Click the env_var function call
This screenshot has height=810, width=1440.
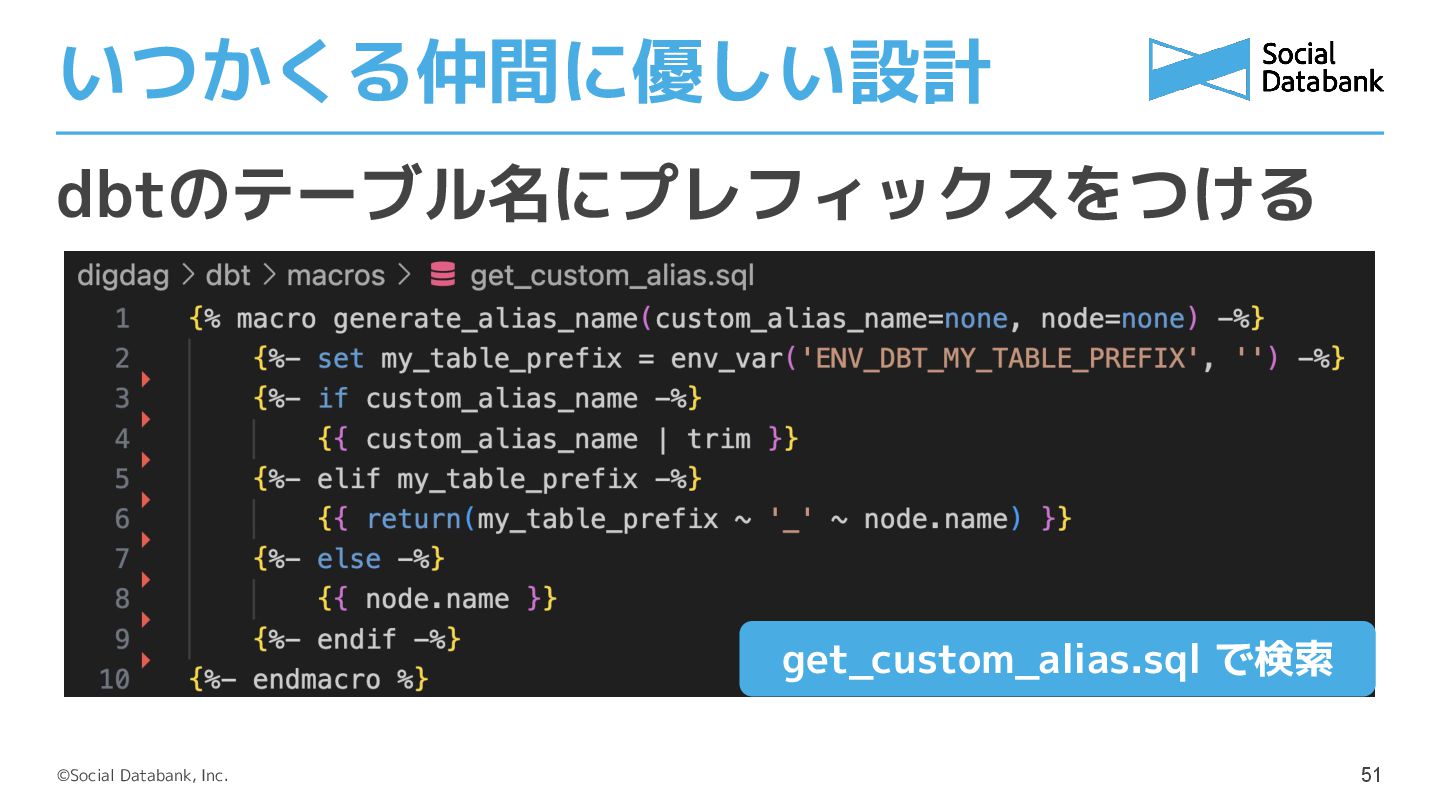726,359
